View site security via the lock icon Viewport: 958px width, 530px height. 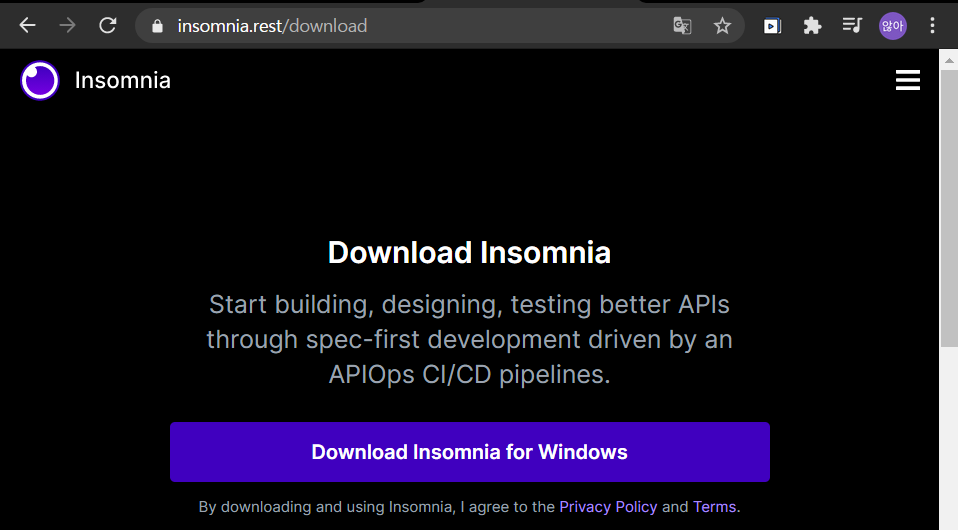158,26
